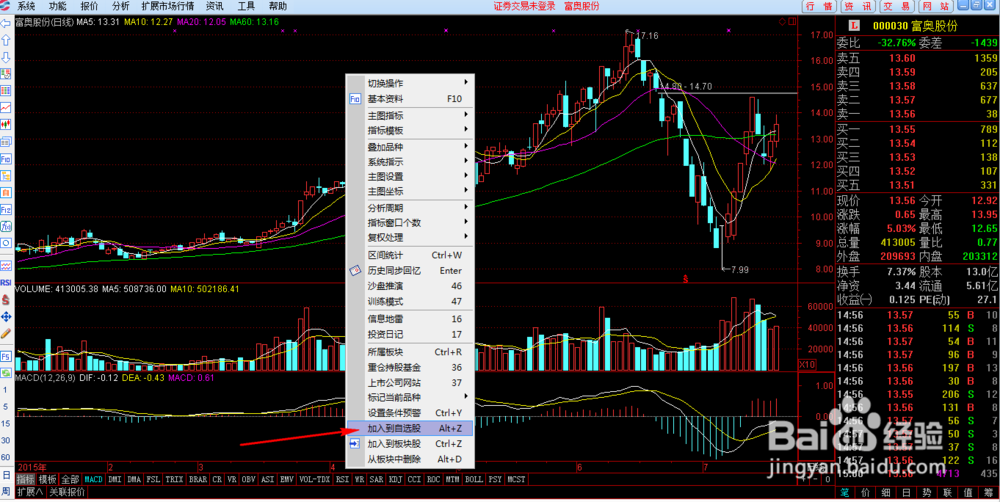The width and height of the screenshot is (1000, 502).
Task: Select daily 日 period in left sidebar
Action: (x=6, y=475)
